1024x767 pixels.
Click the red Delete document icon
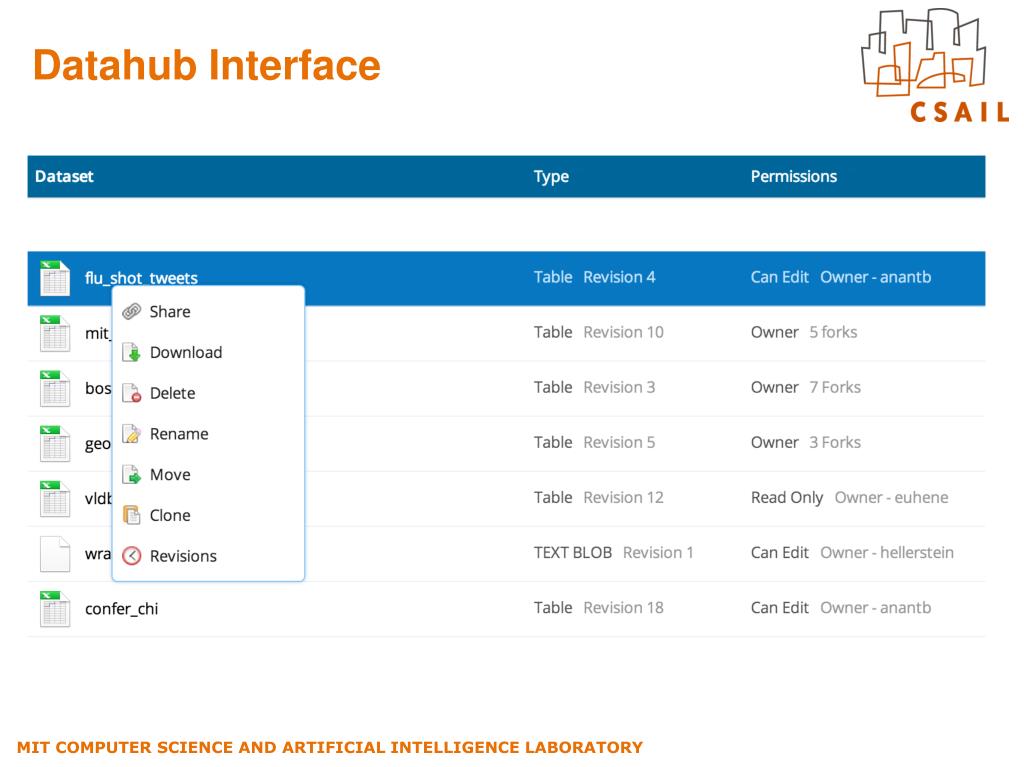tap(132, 393)
